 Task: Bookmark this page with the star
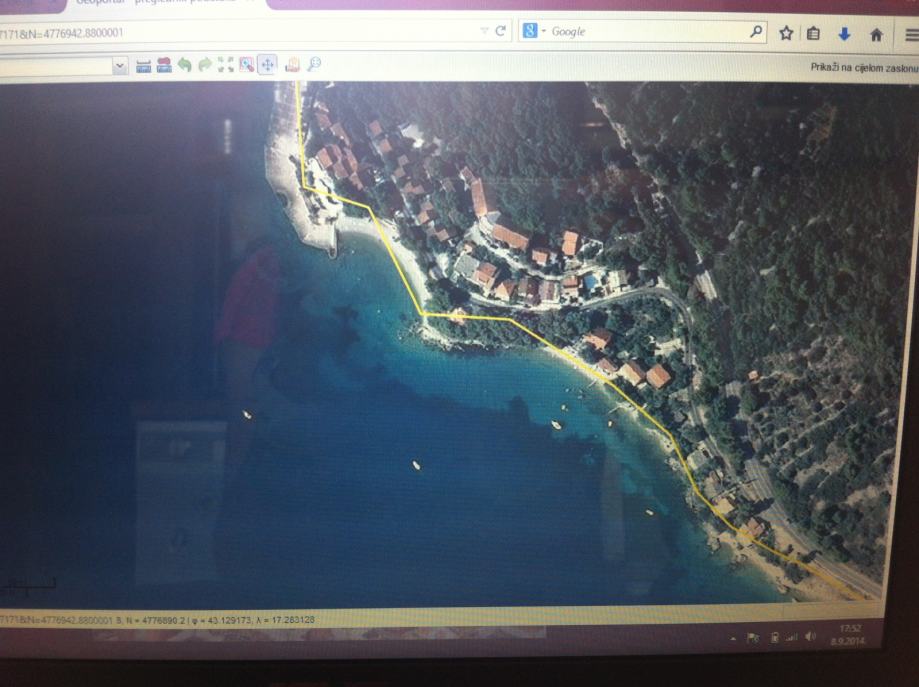(786, 33)
